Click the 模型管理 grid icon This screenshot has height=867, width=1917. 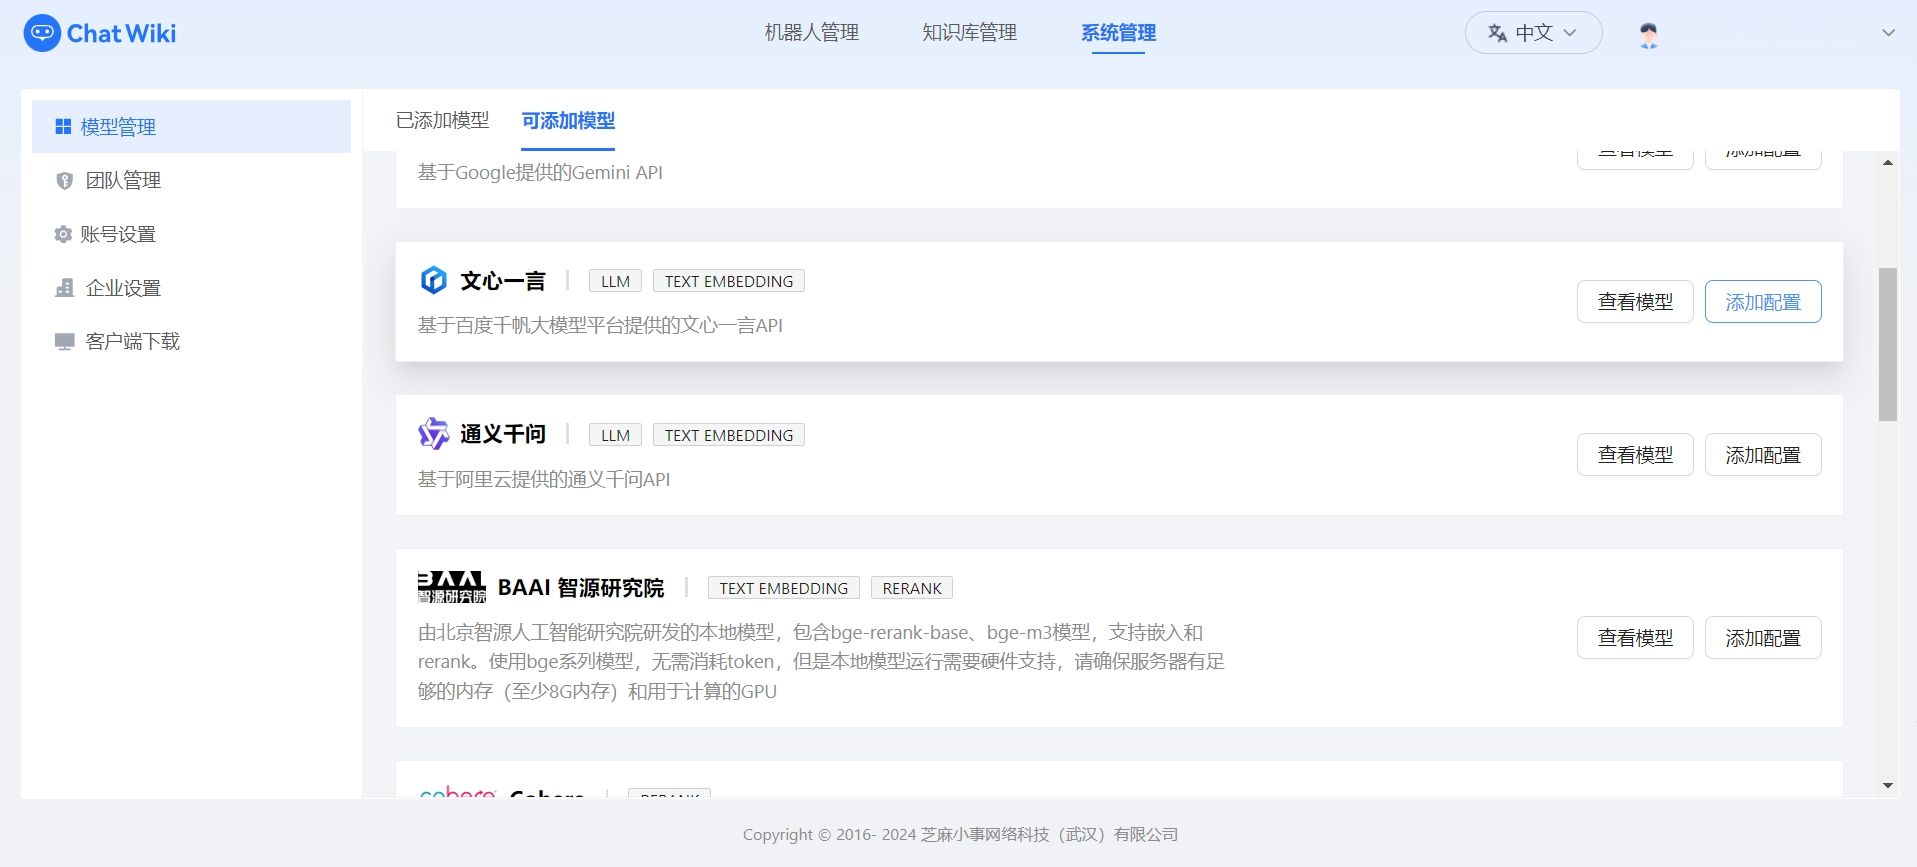[x=63, y=126]
